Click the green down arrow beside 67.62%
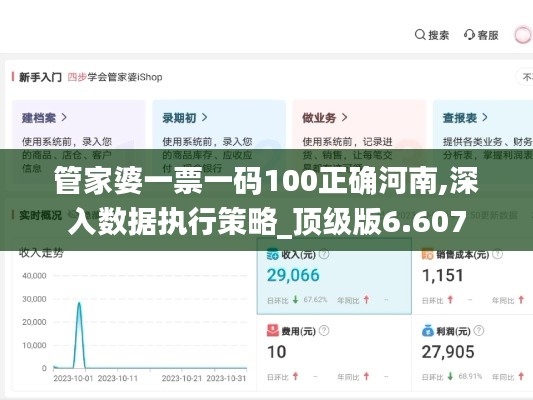Image resolution: width=533 pixels, height=400 pixels. pyautogui.click(x=296, y=300)
